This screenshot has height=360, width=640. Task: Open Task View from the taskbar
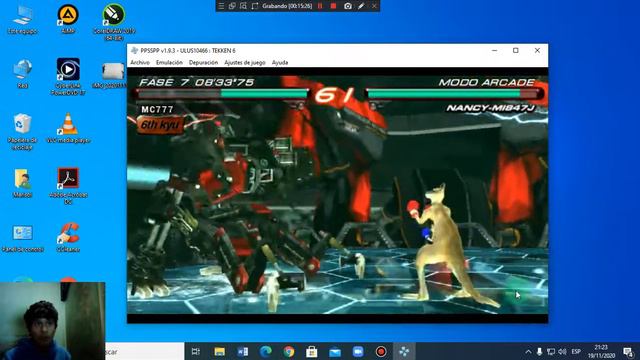tap(196, 351)
